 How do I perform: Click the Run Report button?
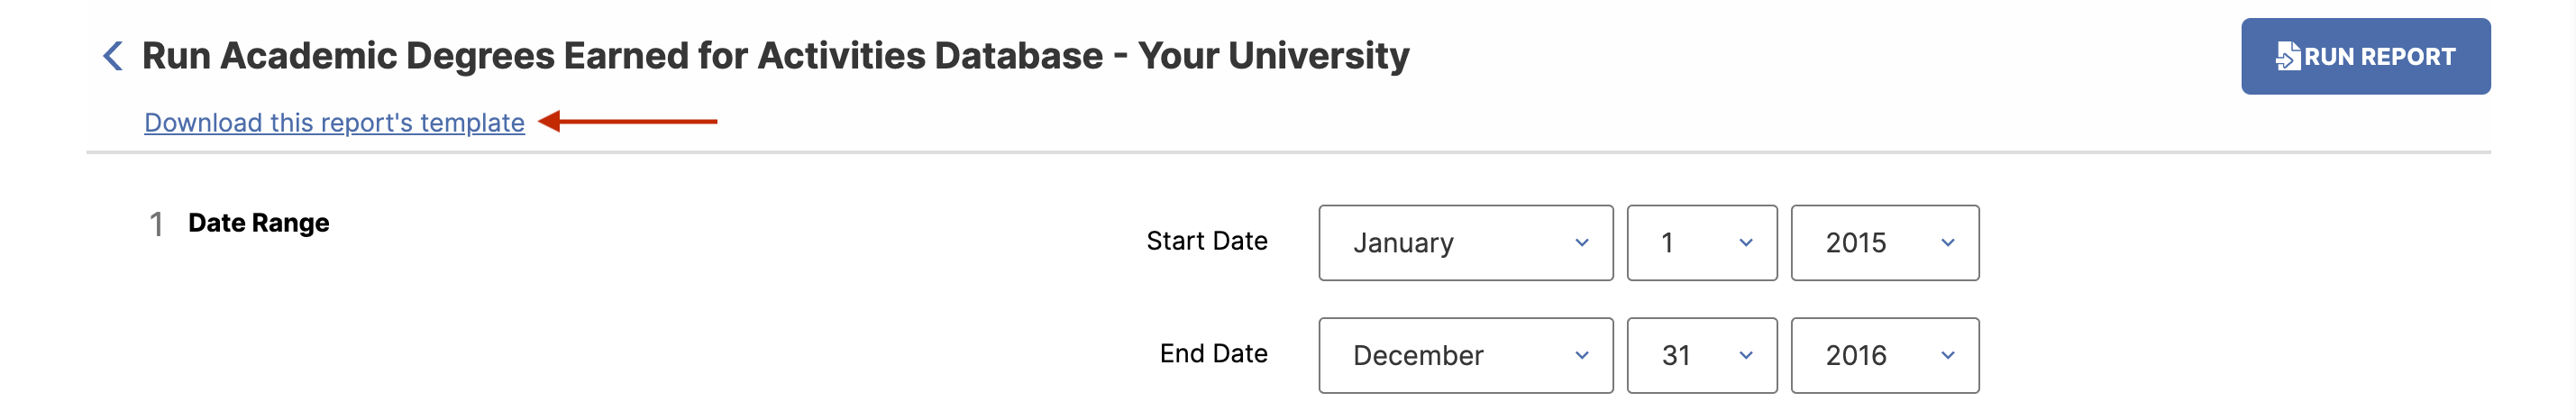coord(2365,56)
